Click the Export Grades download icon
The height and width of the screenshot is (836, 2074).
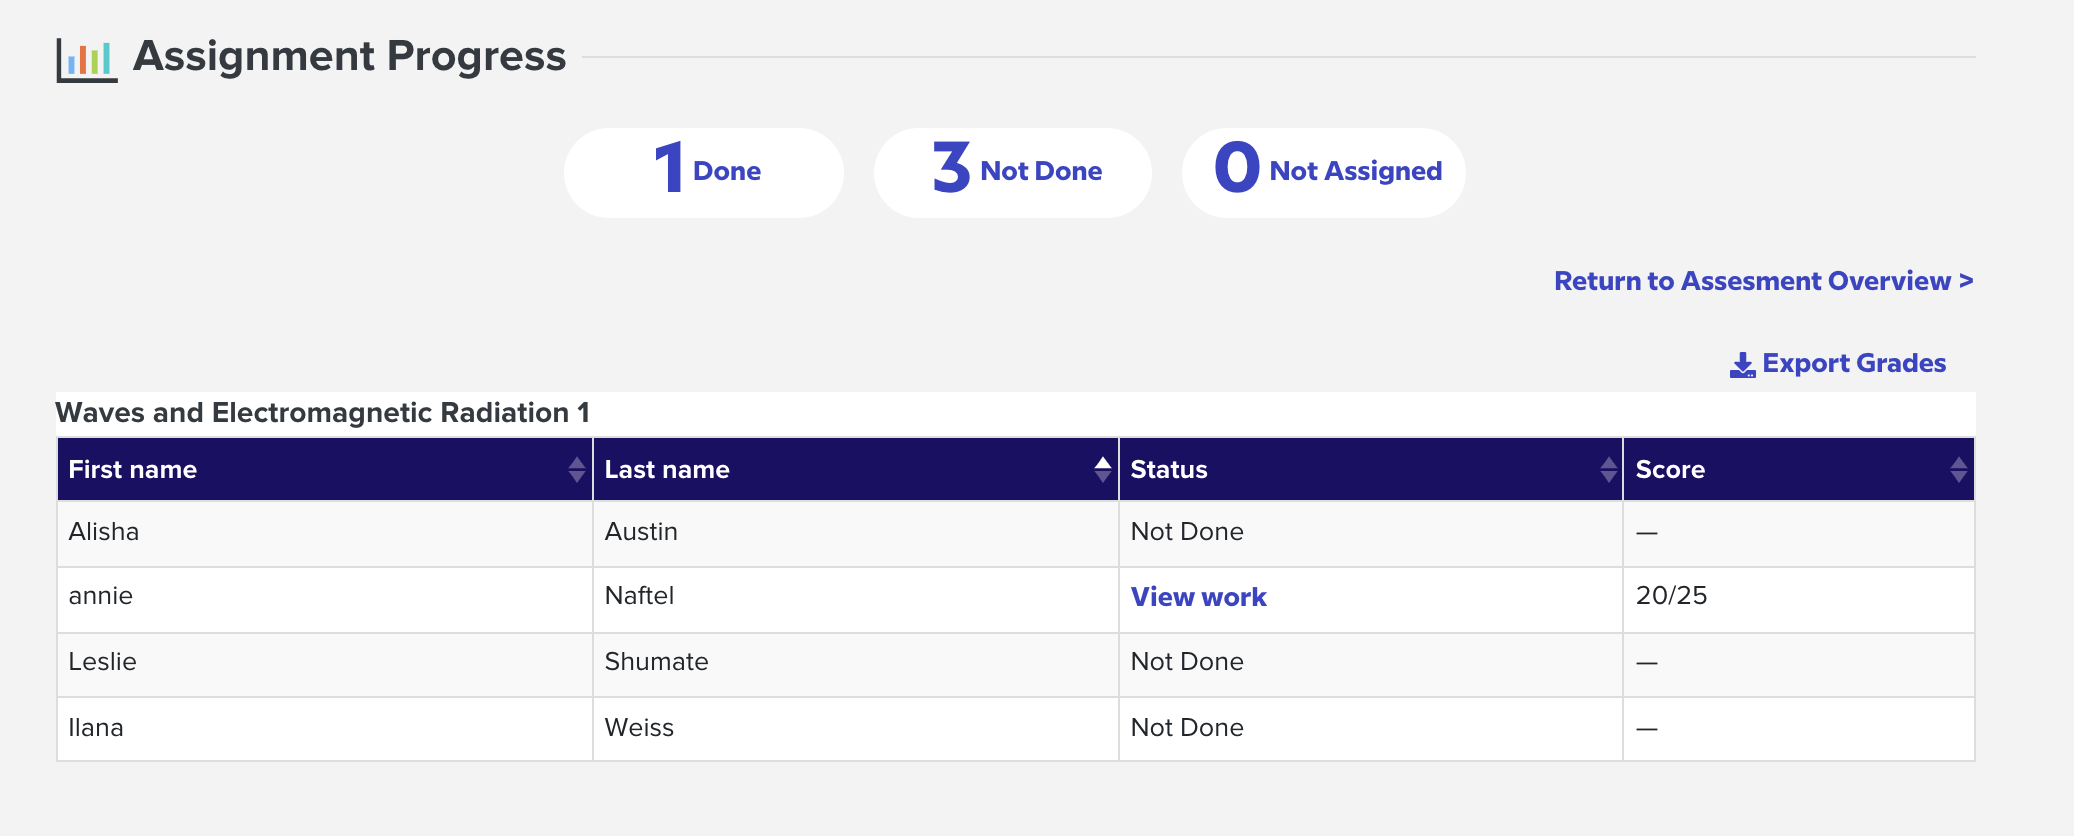(1742, 365)
